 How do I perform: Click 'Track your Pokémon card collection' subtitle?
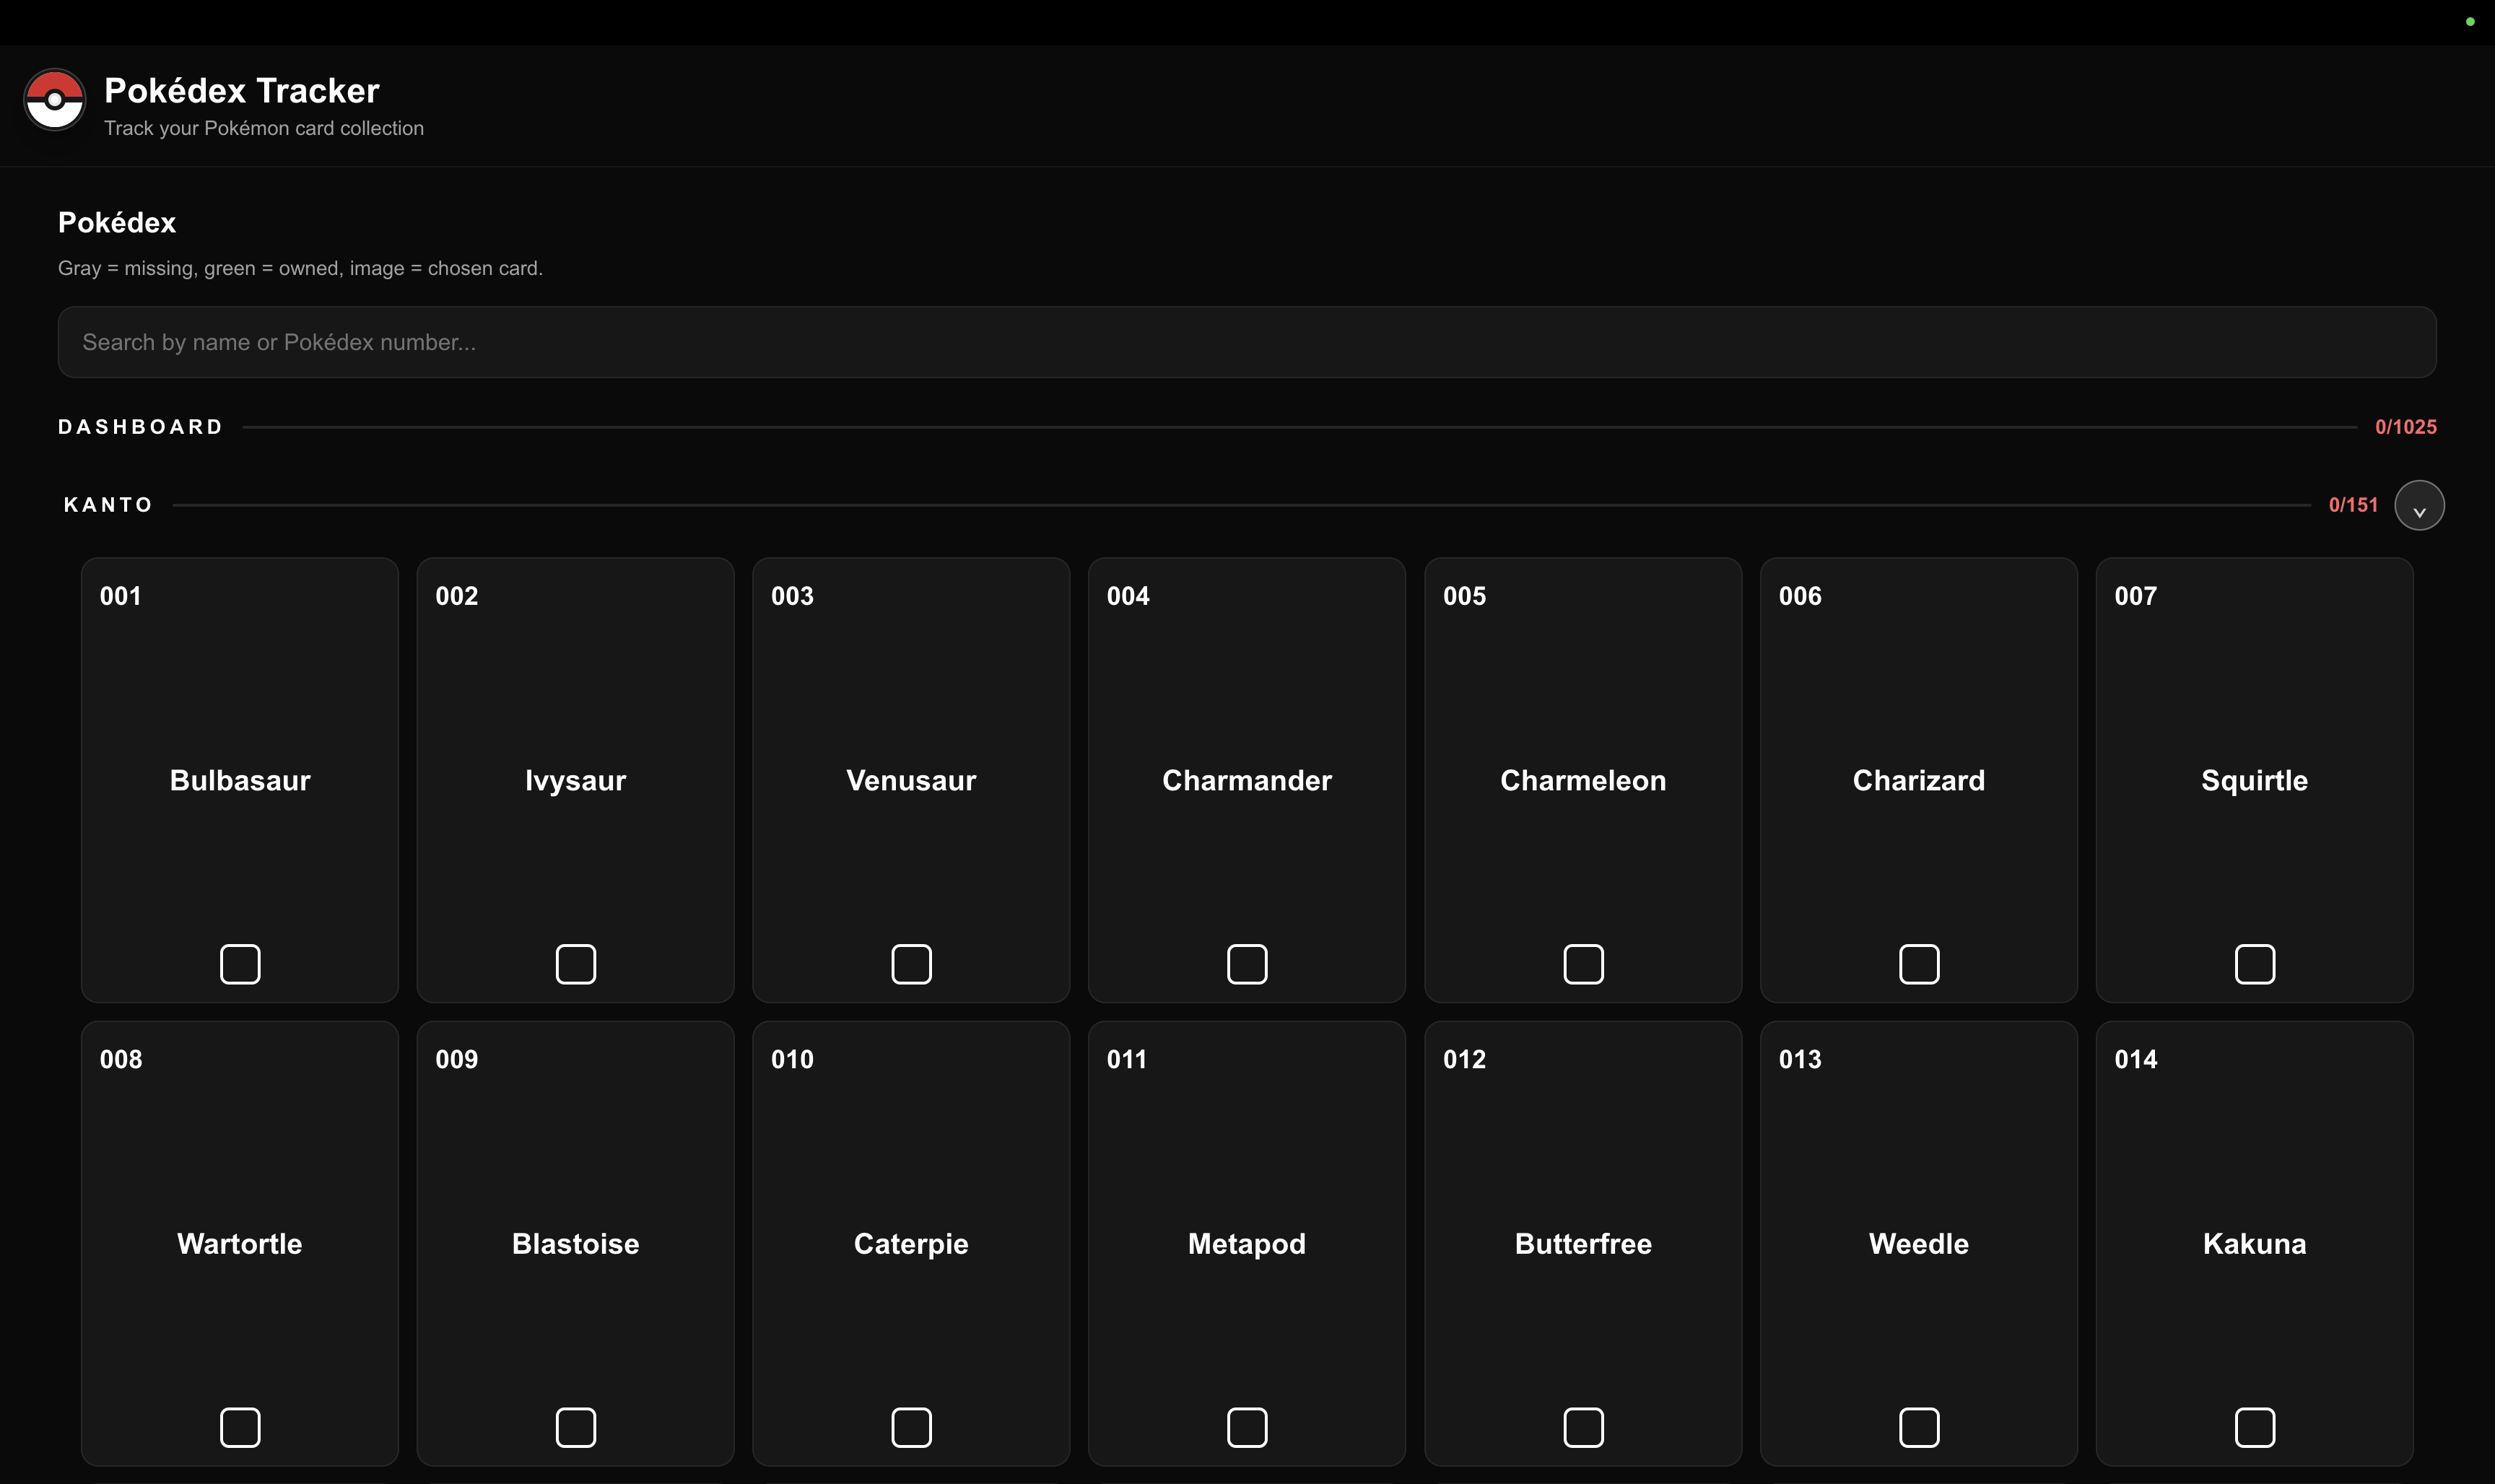point(264,128)
